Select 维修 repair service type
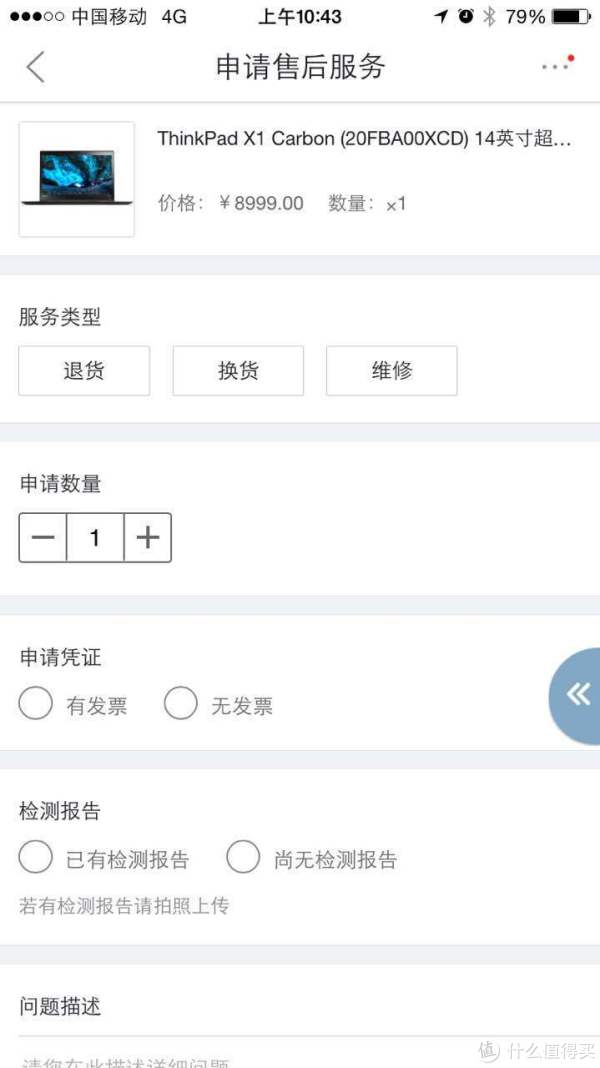Viewport: 600px width, 1068px height. pos(392,371)
